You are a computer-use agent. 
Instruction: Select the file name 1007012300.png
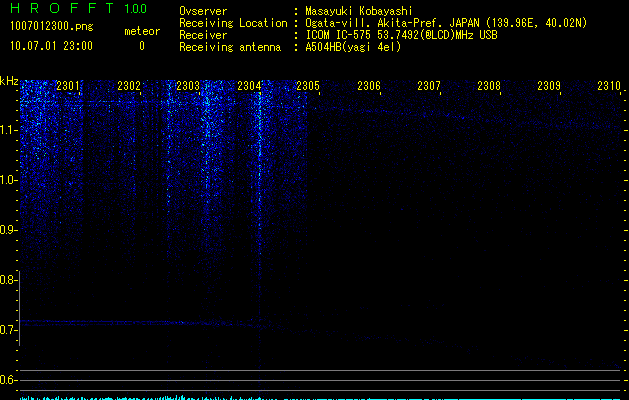click(x=52, y=27)
